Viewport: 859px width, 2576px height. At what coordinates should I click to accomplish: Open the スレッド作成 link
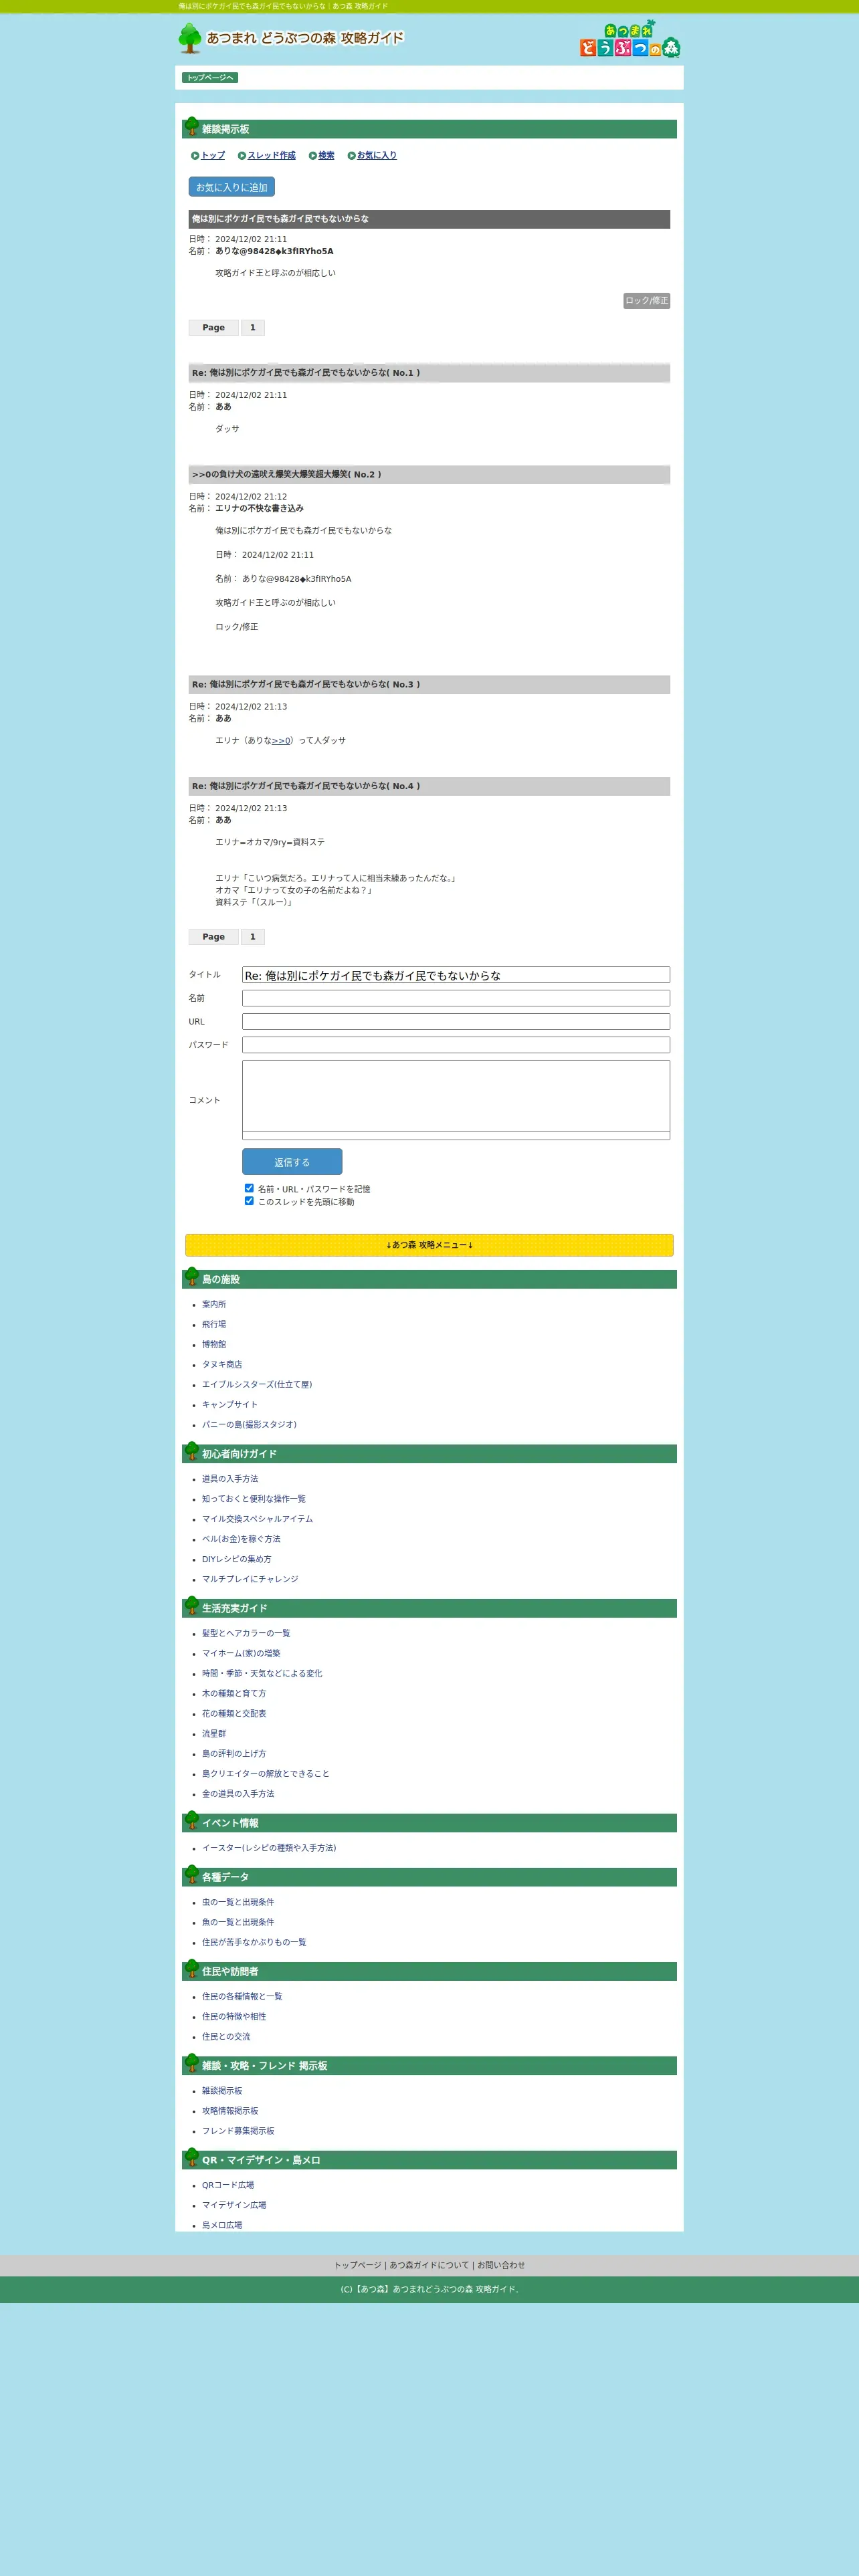pos(272,155)
